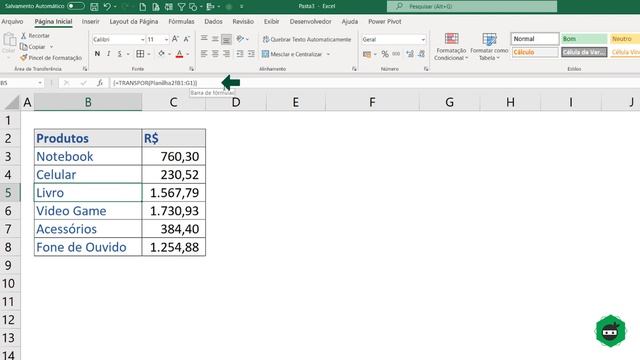
Task: Open the Arquivo tab
Action: 12,22
